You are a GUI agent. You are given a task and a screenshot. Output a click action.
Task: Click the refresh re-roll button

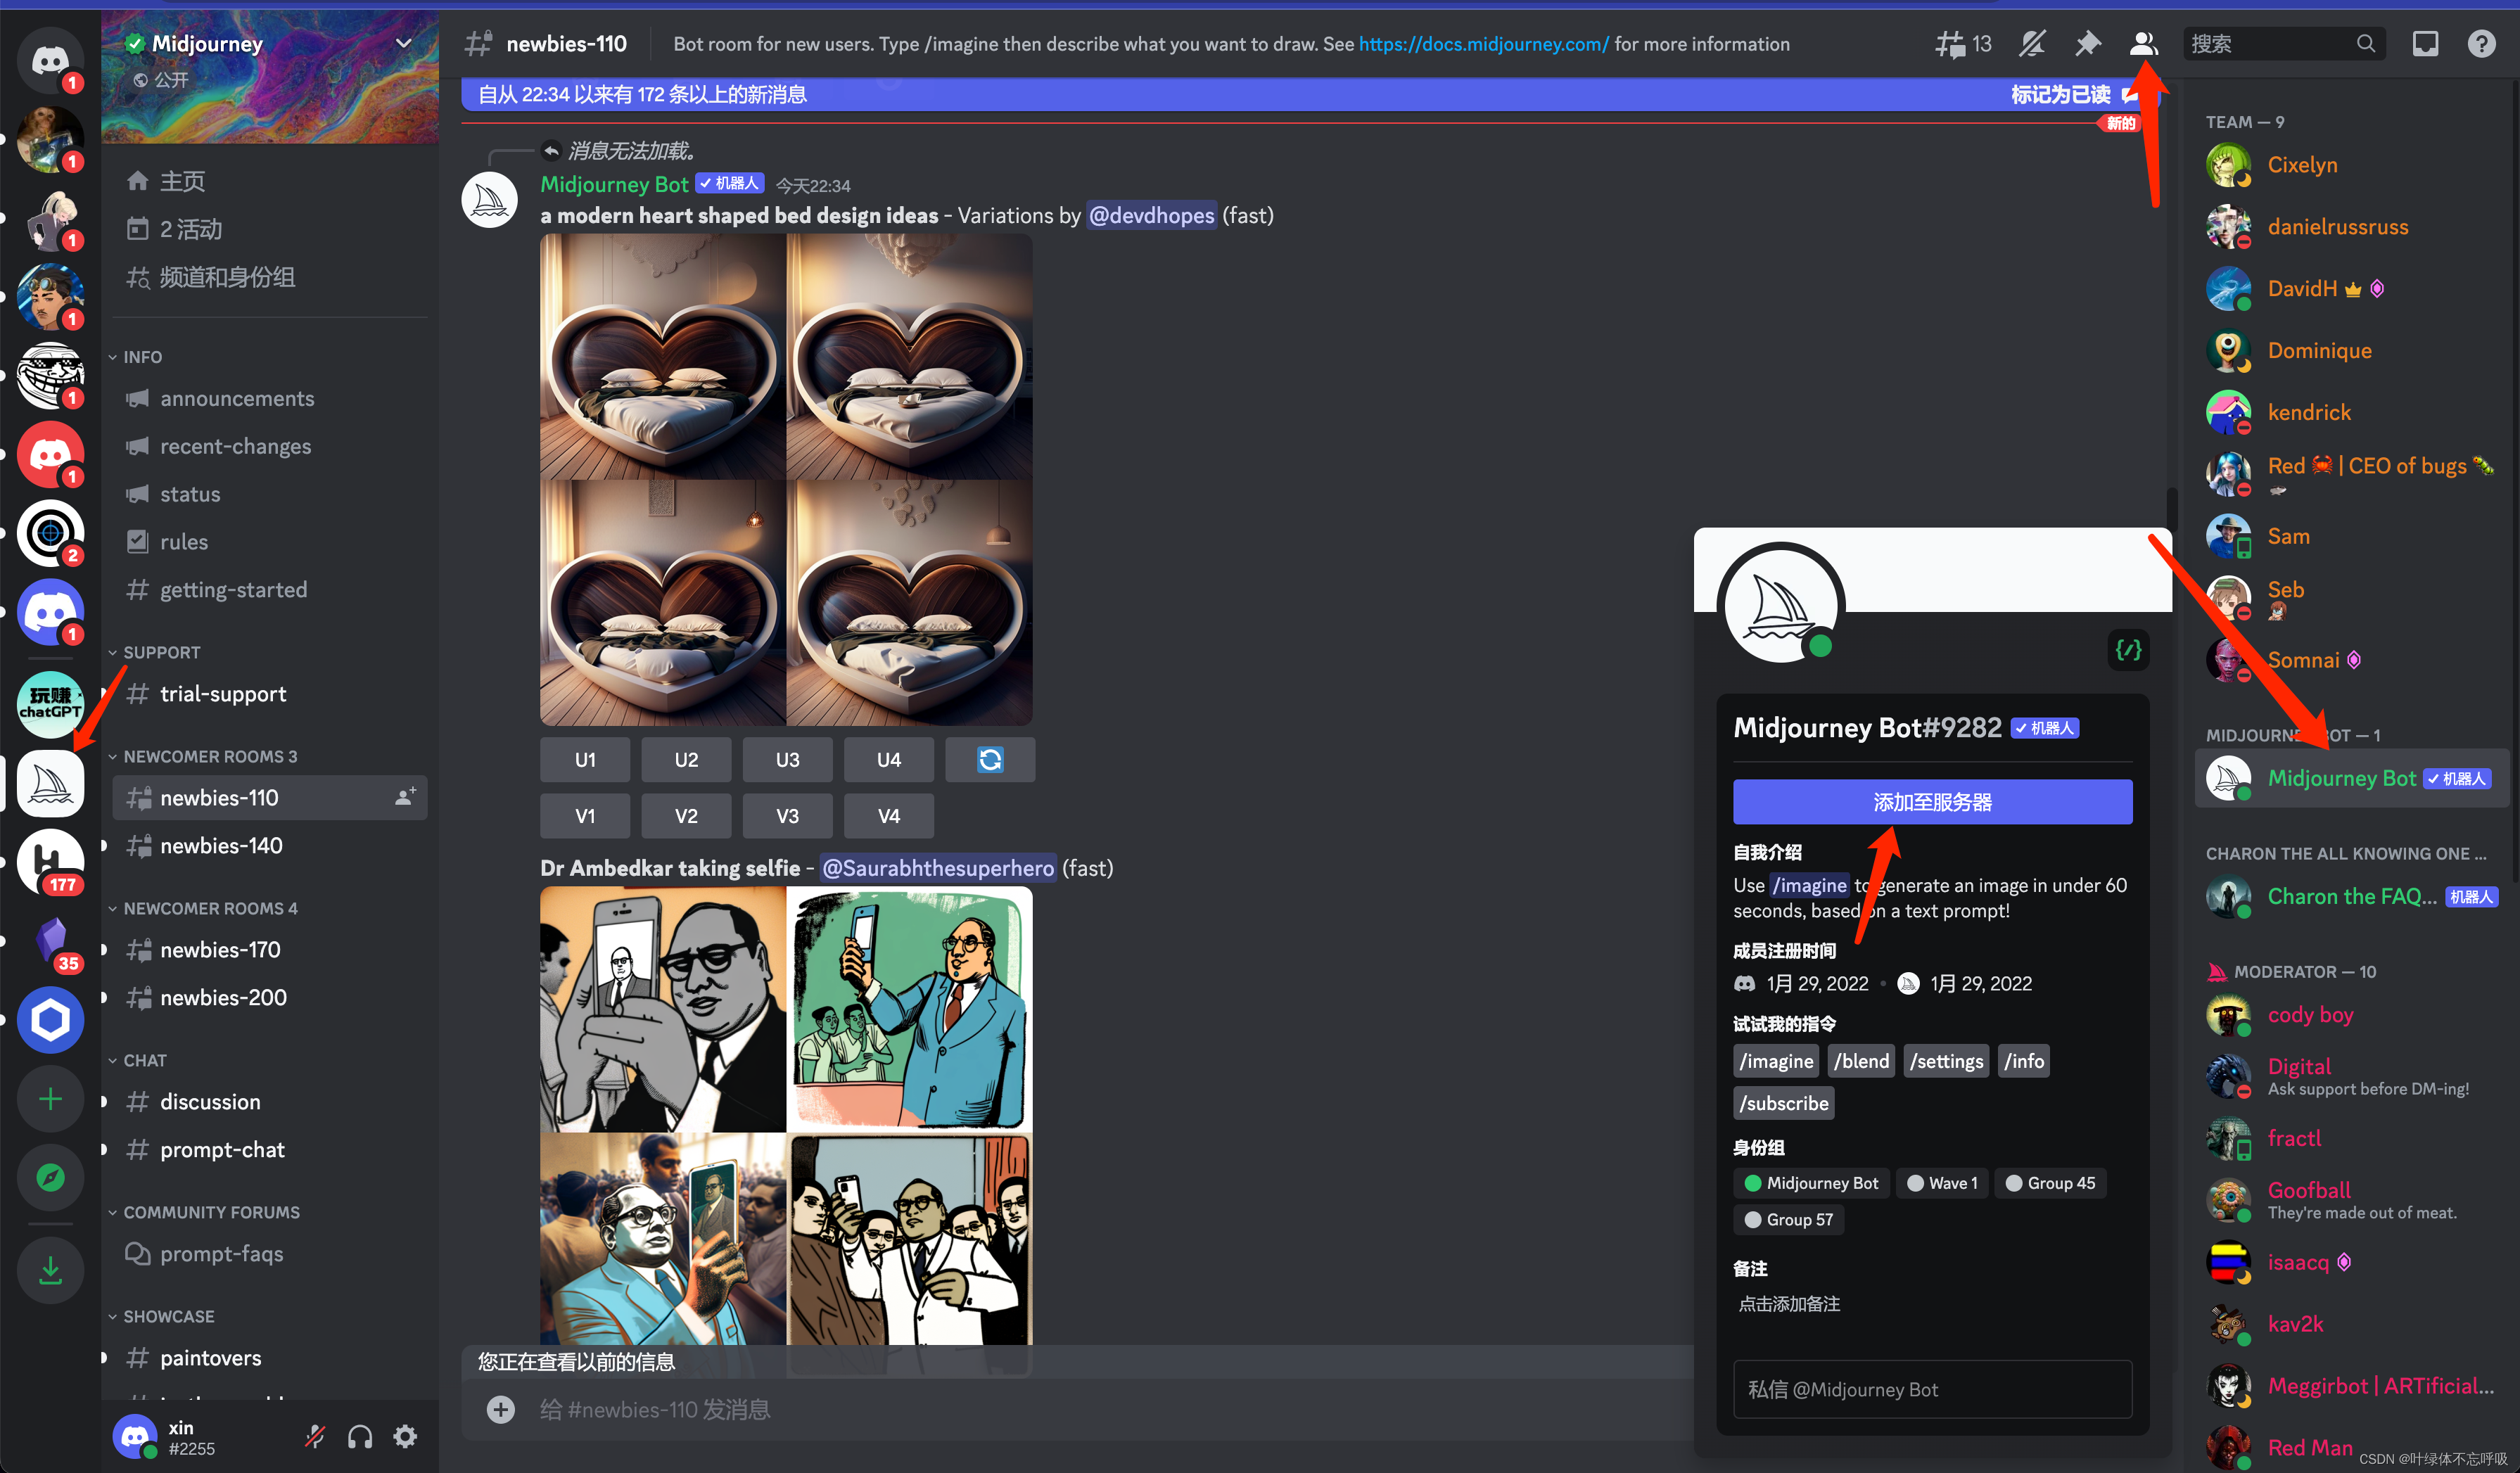pyautogui.click(x=989, y=760)
